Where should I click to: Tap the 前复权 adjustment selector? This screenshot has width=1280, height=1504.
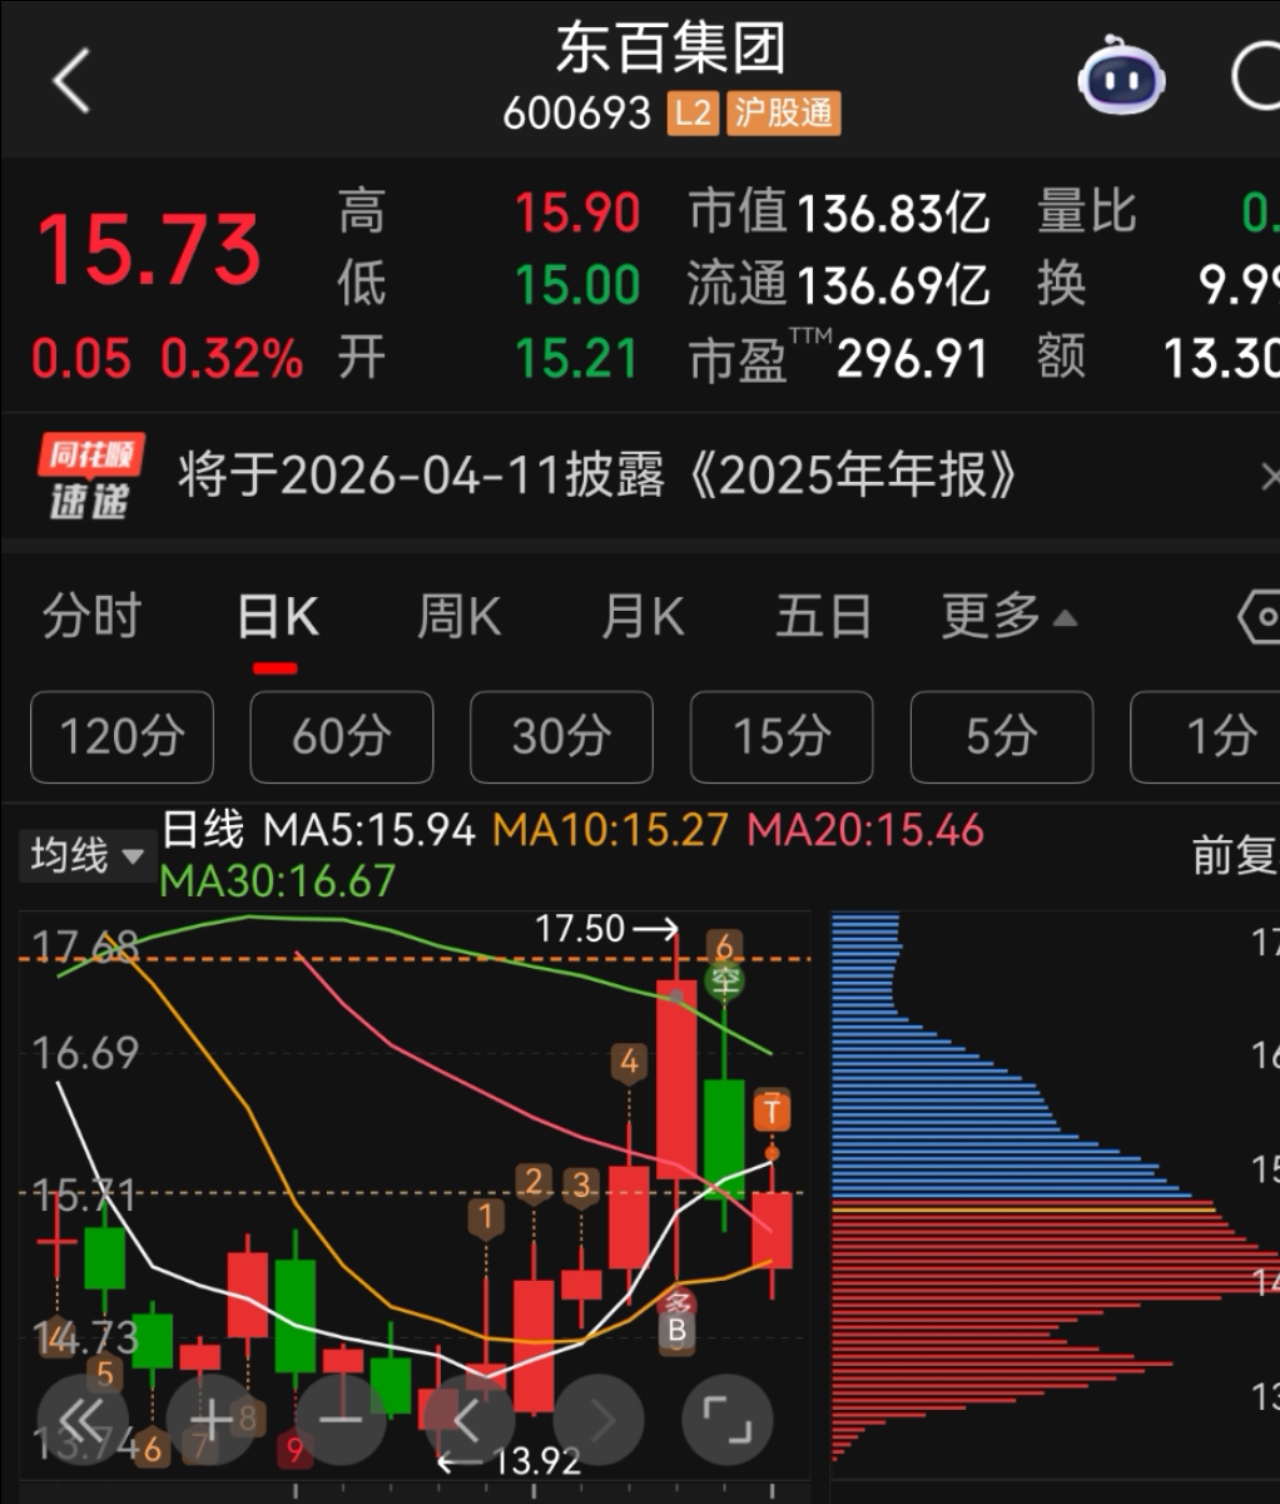pos(1235,856)
